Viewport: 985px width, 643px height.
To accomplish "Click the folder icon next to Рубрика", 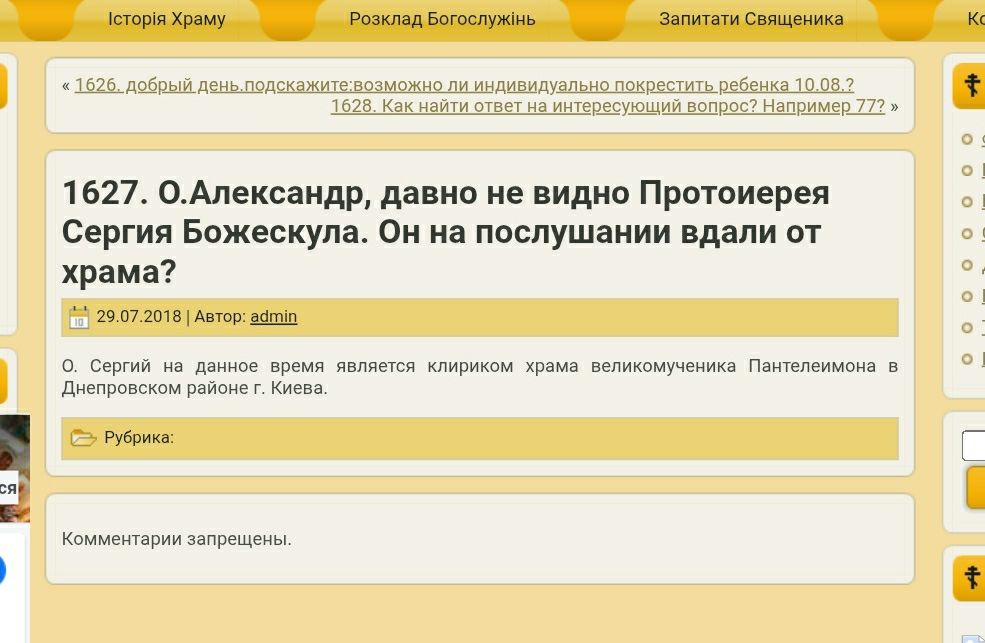I will pyautogui.click(x=84, y=438).
